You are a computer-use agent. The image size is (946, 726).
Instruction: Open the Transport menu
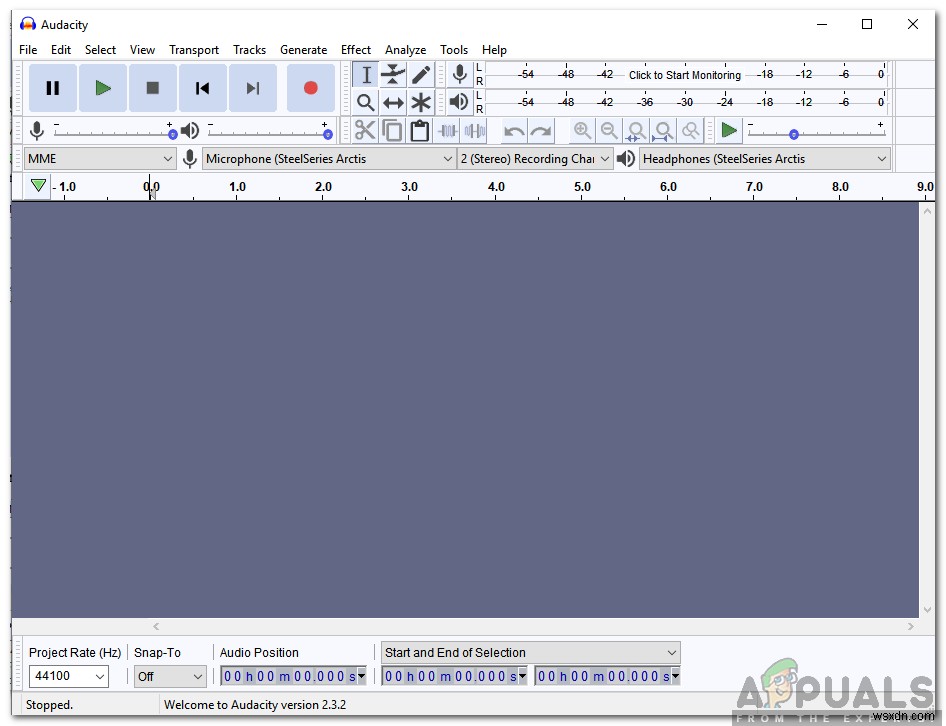click(x=193, y=49)
